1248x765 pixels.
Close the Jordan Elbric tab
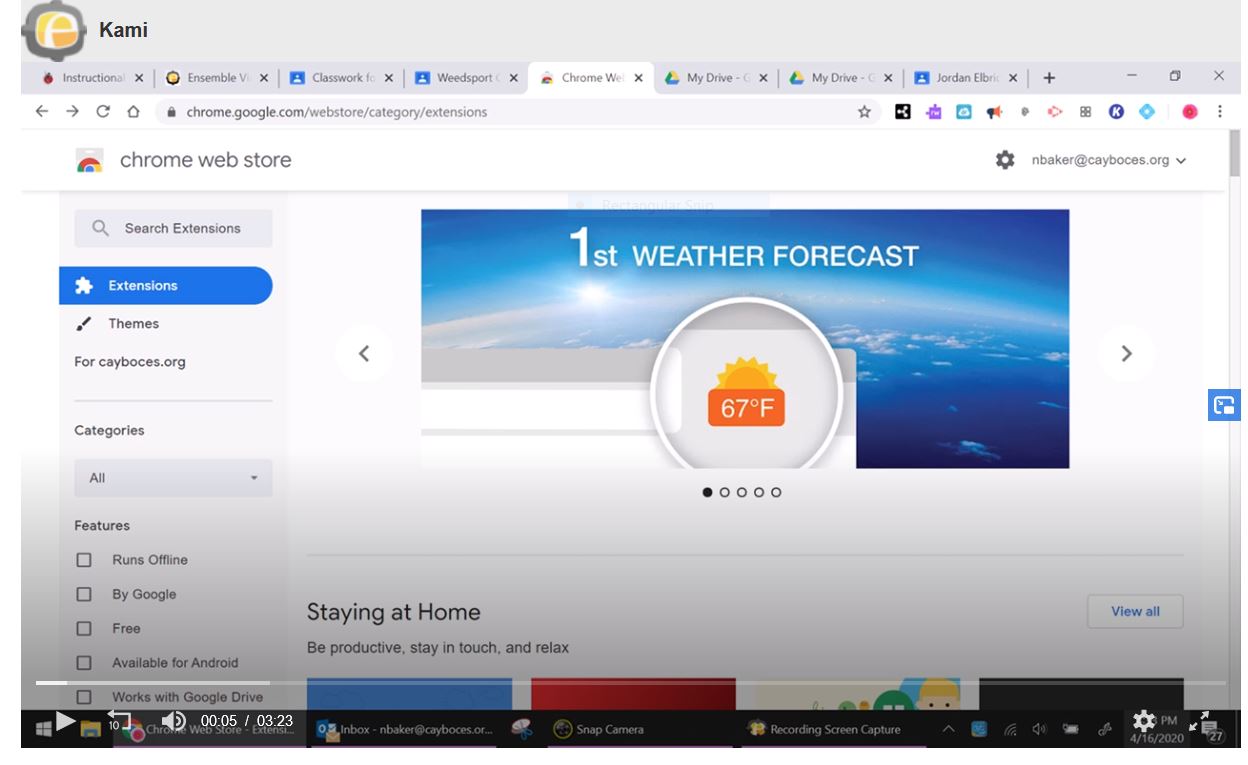click(1013, 78)
